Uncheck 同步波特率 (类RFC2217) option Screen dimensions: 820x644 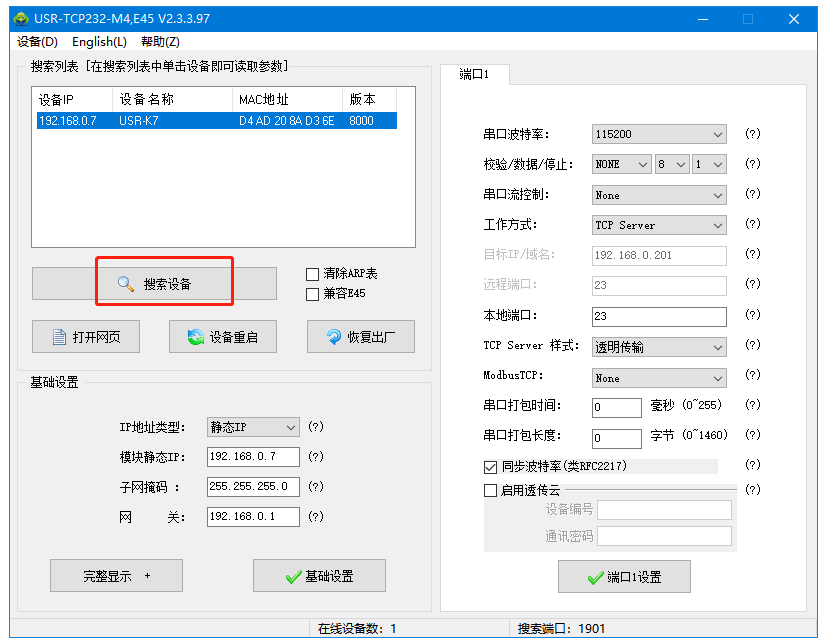[x=490, y=466]
